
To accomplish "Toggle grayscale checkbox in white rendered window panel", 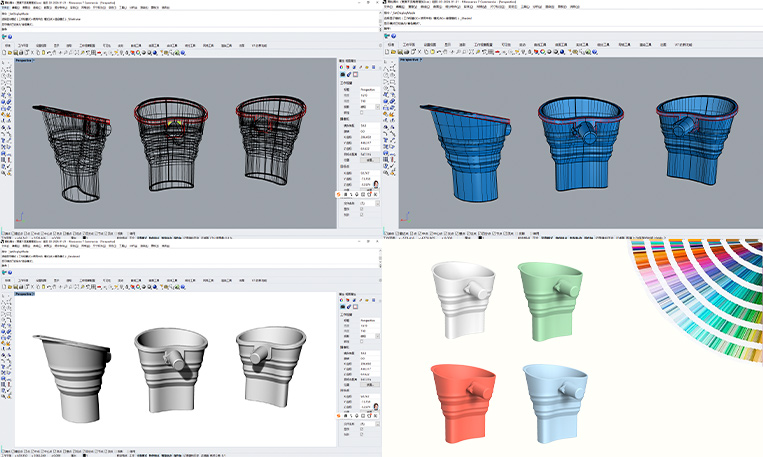I will tap(362, 434).
